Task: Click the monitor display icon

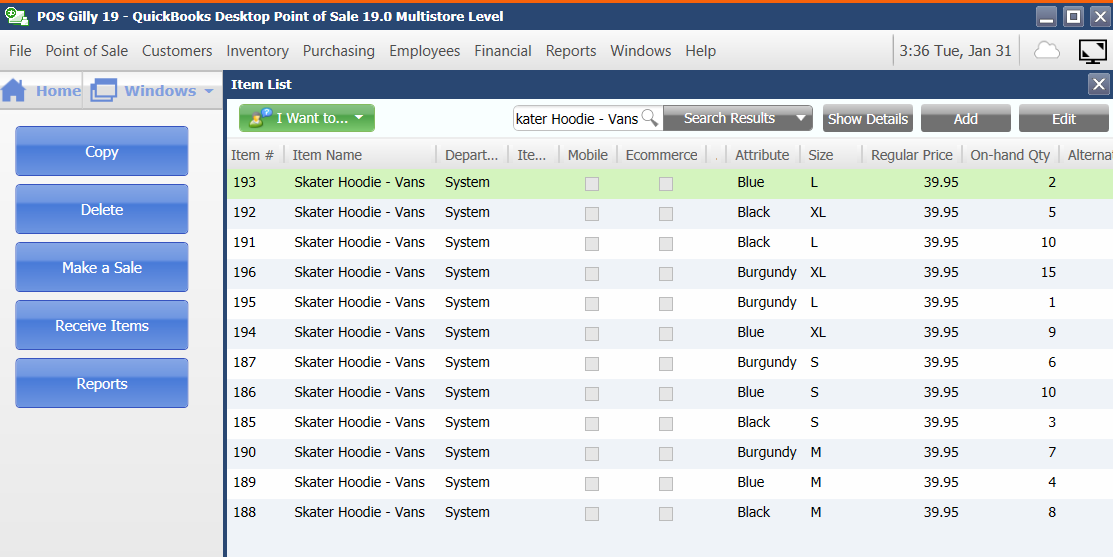Action: (1092, 51)
